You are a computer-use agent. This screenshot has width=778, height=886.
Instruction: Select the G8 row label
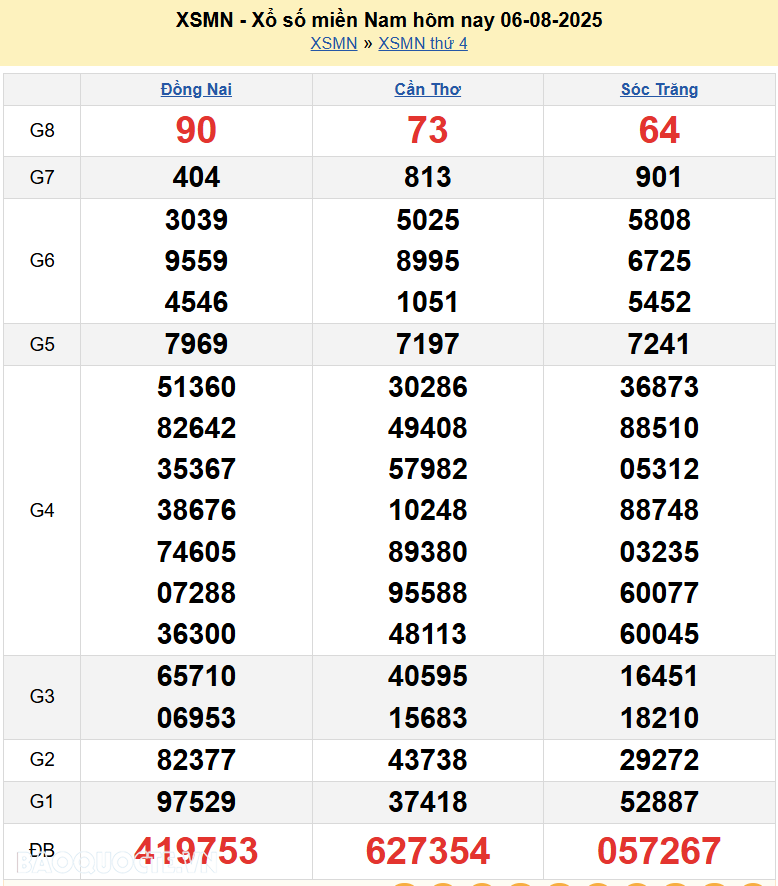(x=42, y=130)
